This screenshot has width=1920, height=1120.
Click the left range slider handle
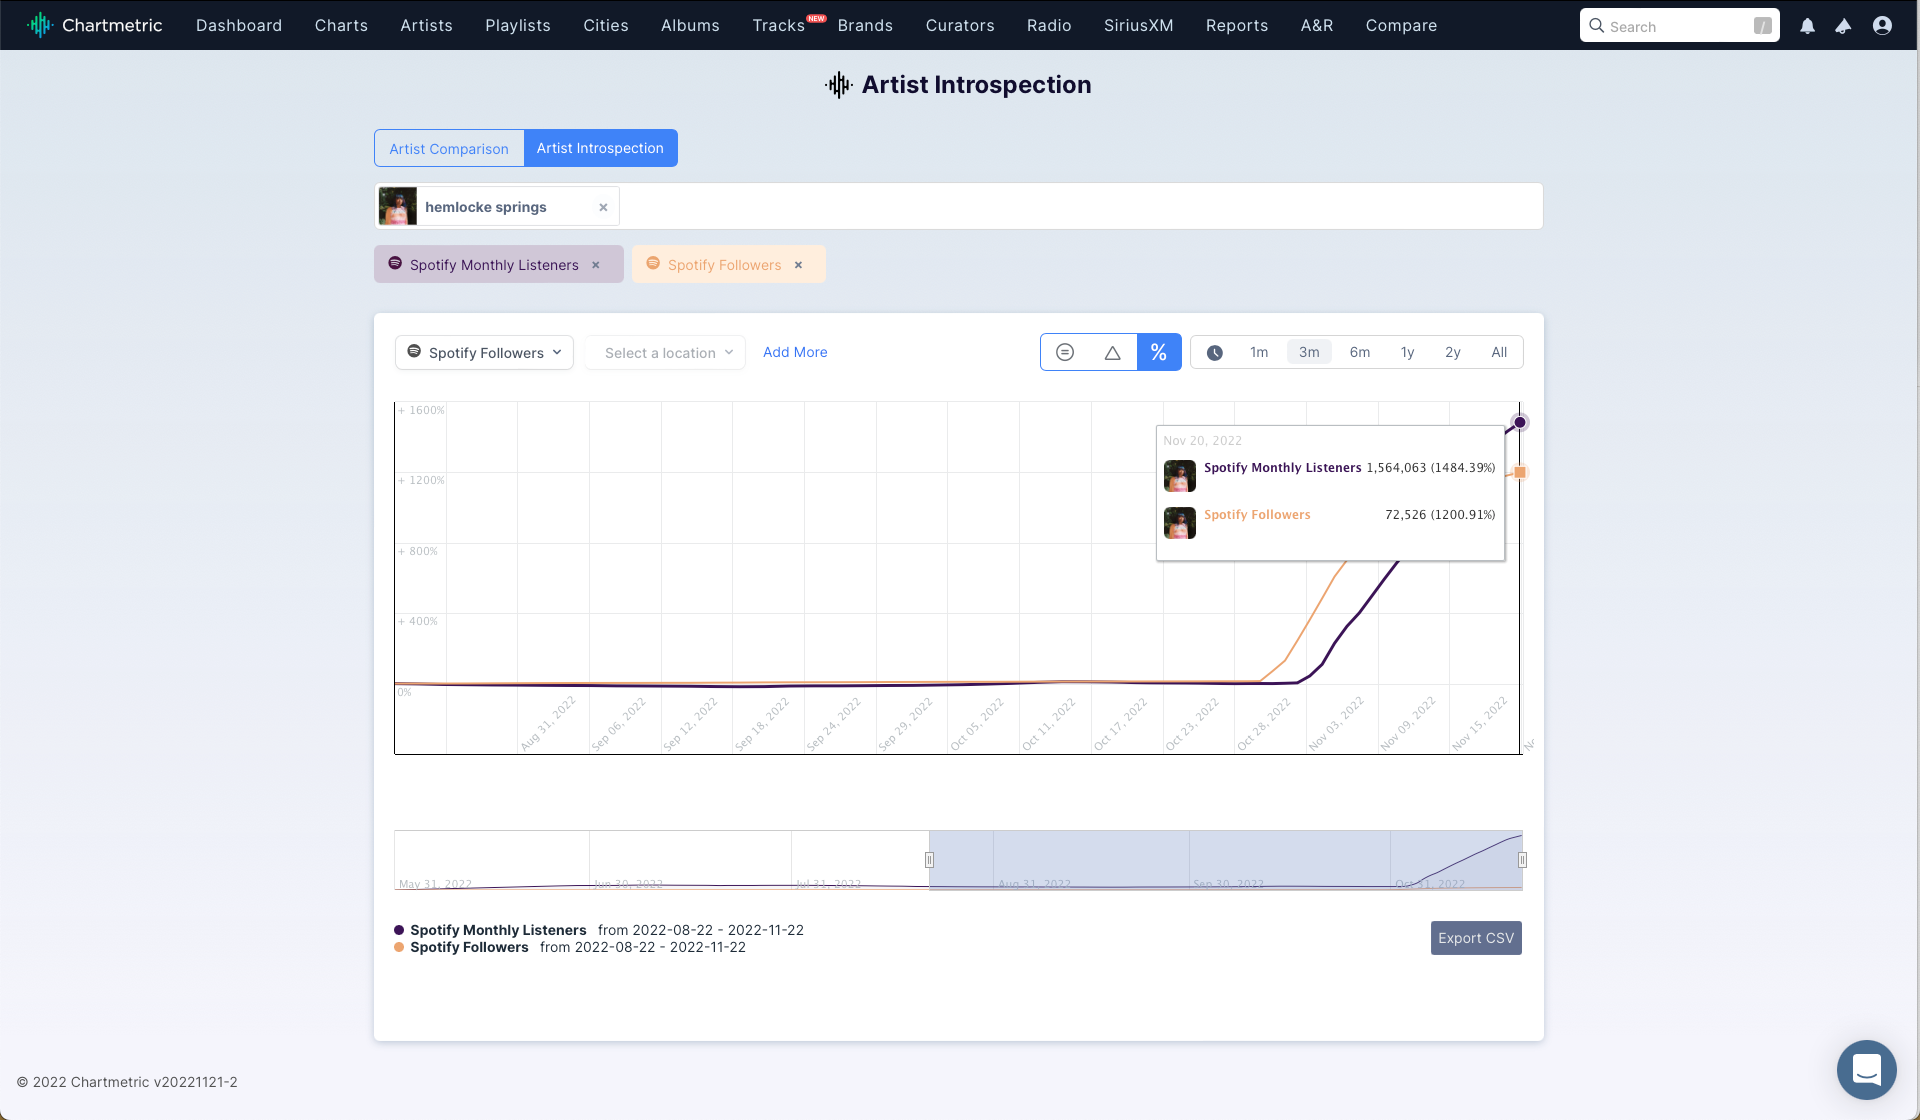(929, 860)
